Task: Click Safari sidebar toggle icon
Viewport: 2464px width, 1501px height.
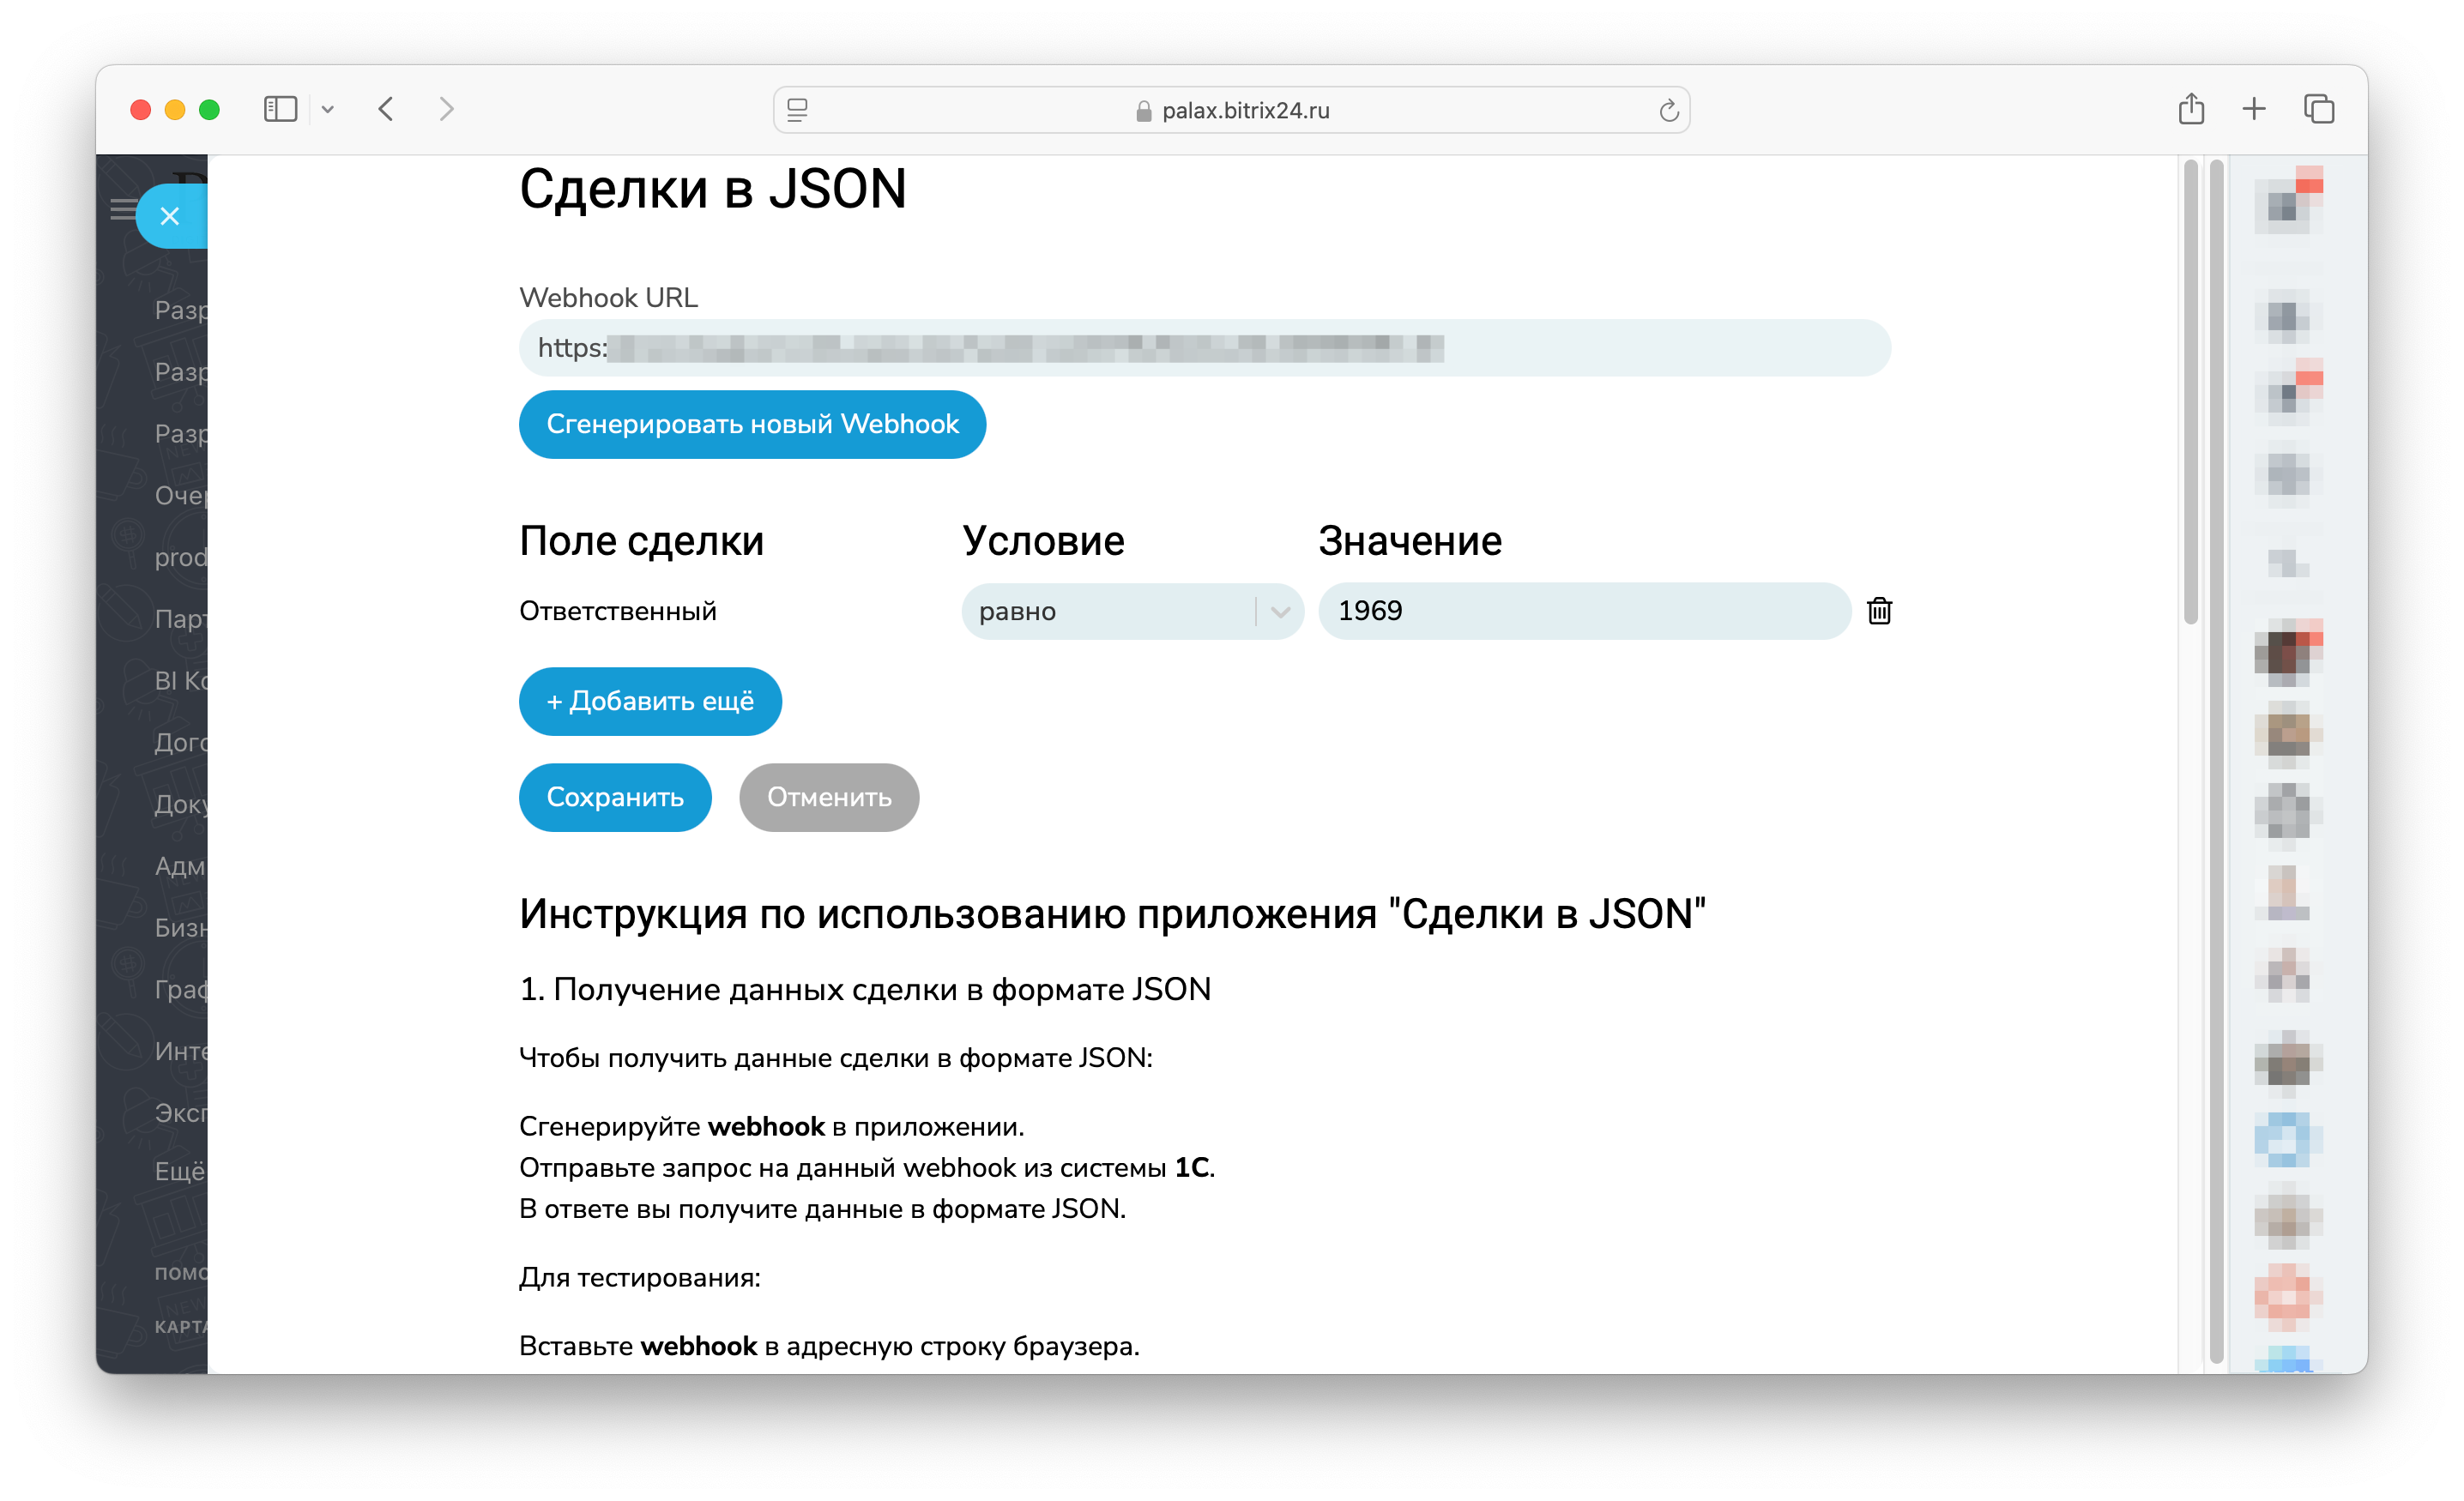Action: point(280,109)
